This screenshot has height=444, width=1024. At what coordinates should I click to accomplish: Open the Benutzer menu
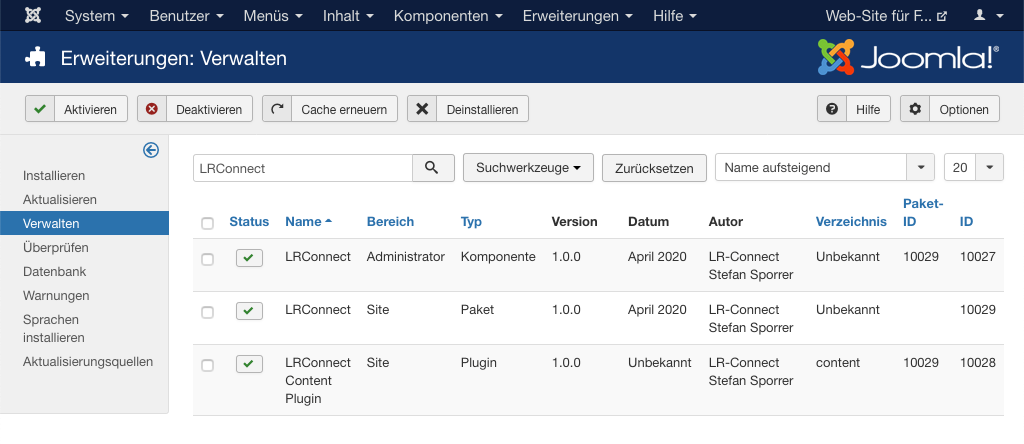tap(187, 16)
